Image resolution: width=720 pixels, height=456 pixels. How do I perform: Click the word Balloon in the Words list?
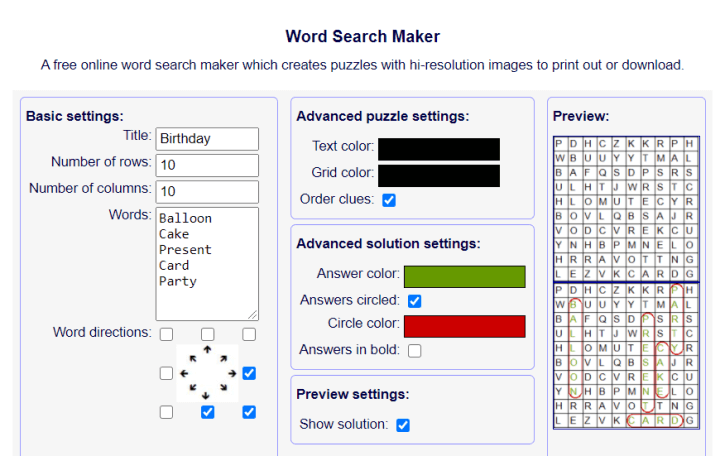pos(186,219)
